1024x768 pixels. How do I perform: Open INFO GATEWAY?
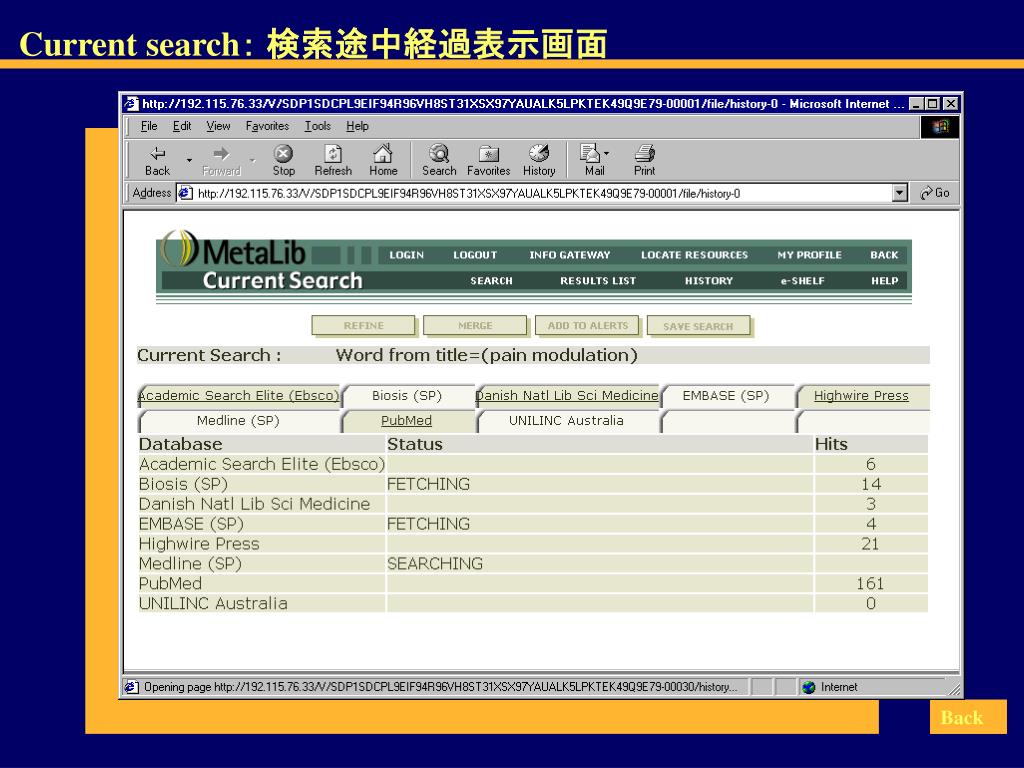pos(569,255)
